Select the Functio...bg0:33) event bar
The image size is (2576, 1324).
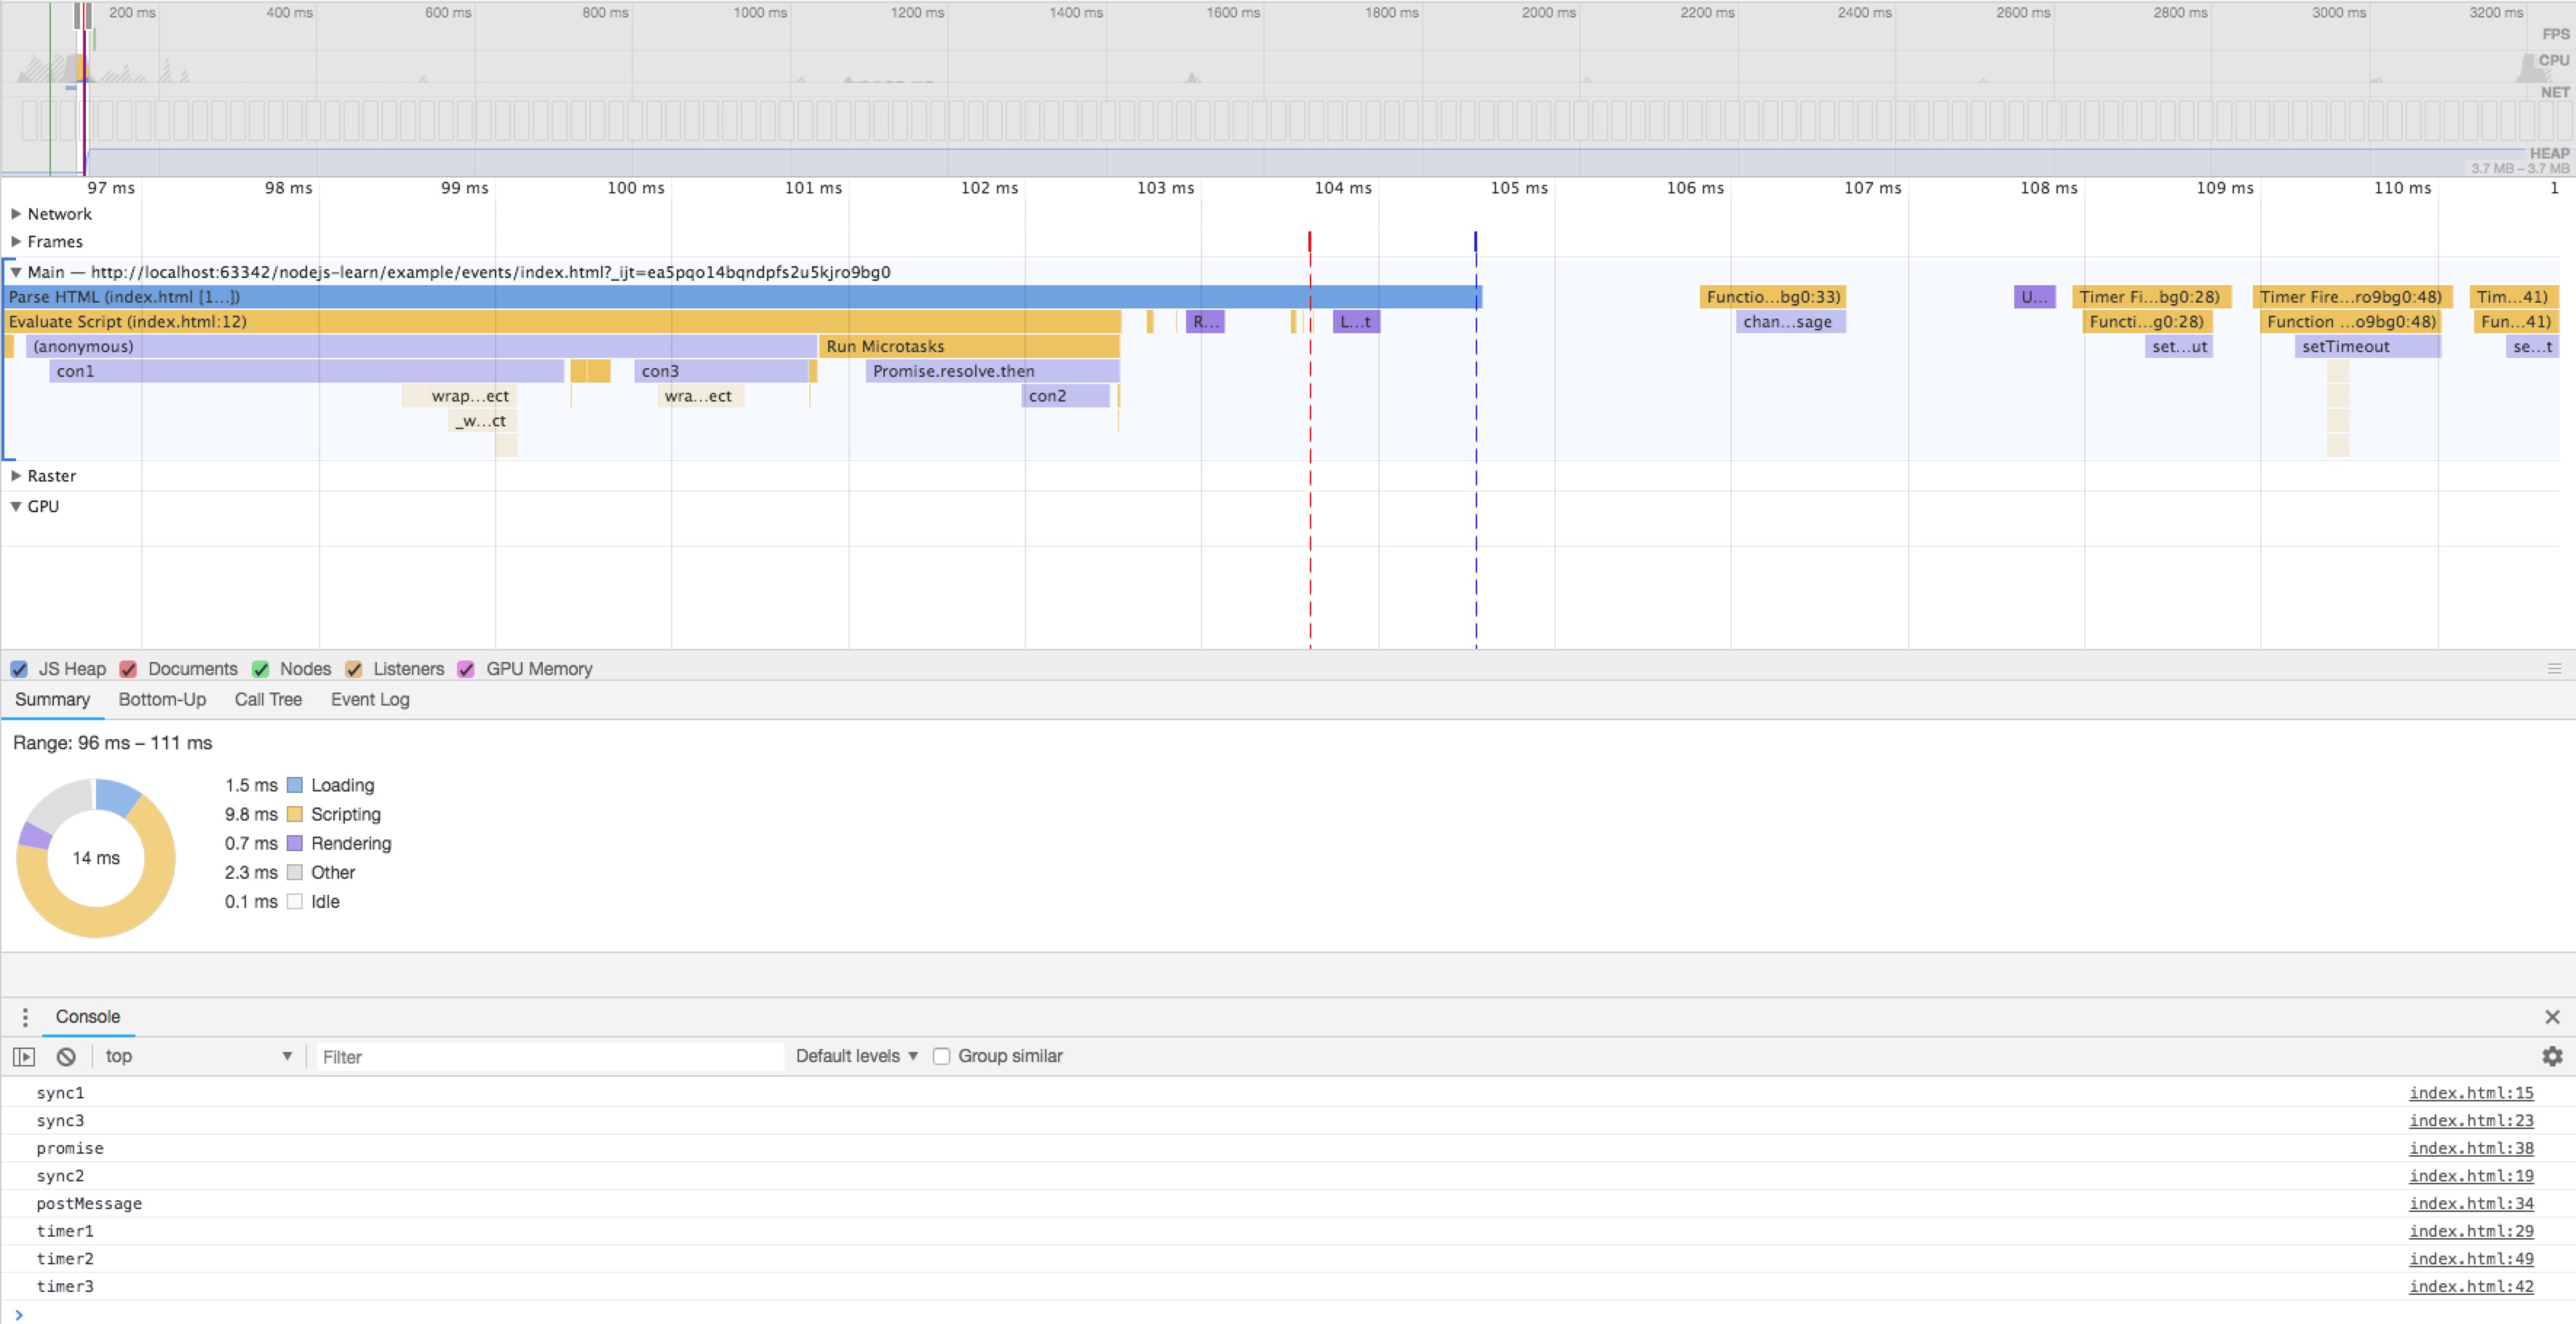pos(1772,297)
